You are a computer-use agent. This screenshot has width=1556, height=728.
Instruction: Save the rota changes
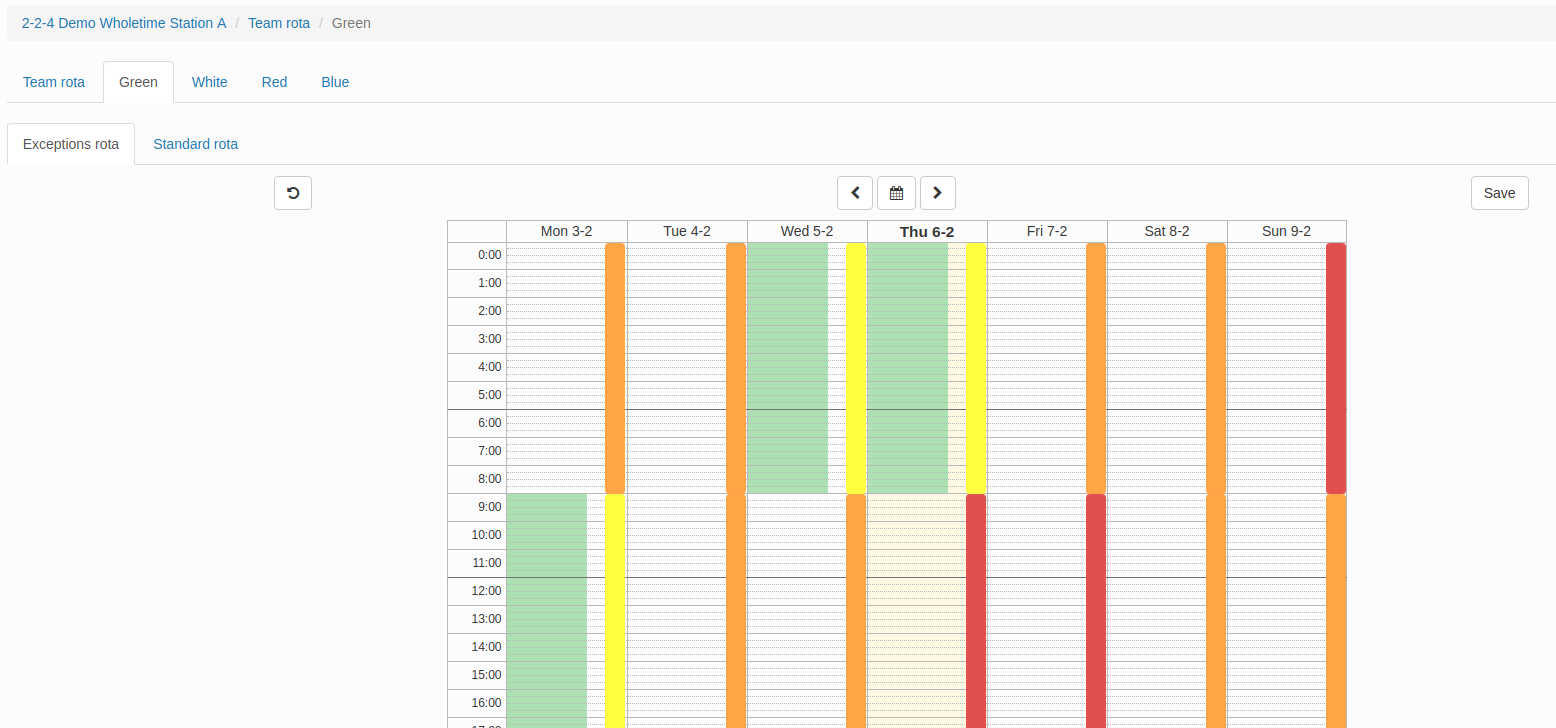(1499, 193)
